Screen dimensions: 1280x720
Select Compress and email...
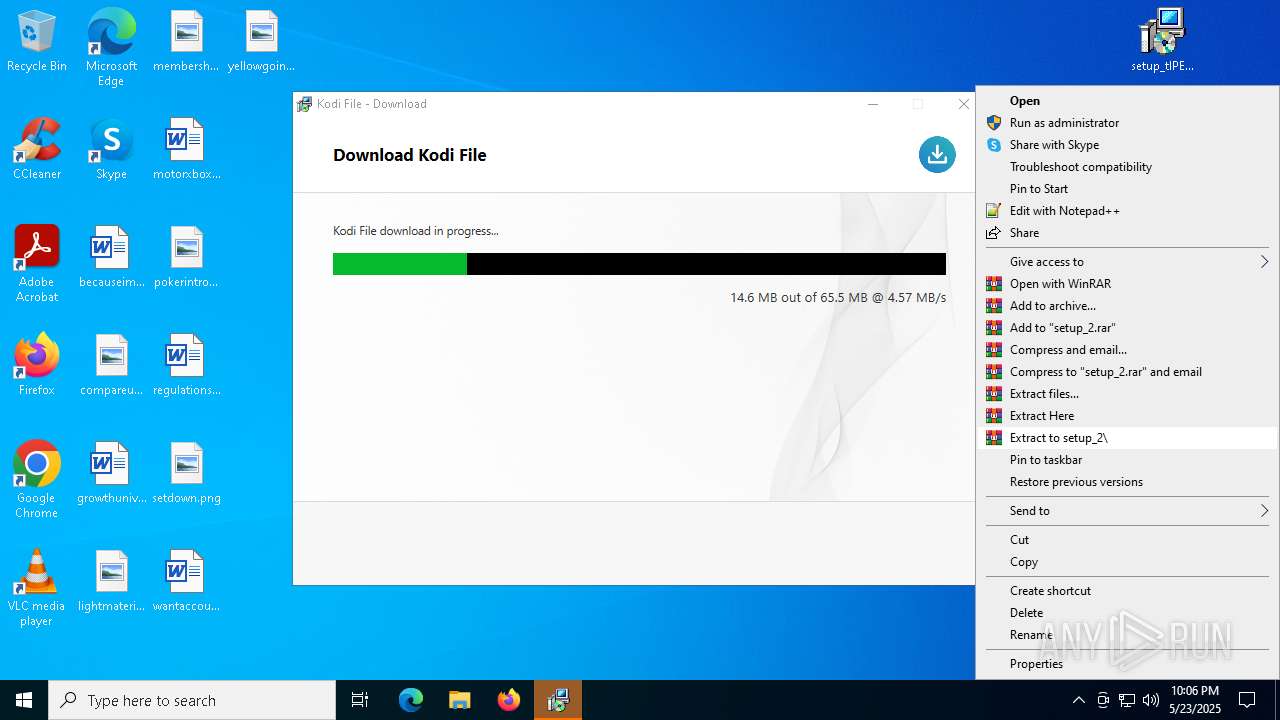click(1127, 350)
